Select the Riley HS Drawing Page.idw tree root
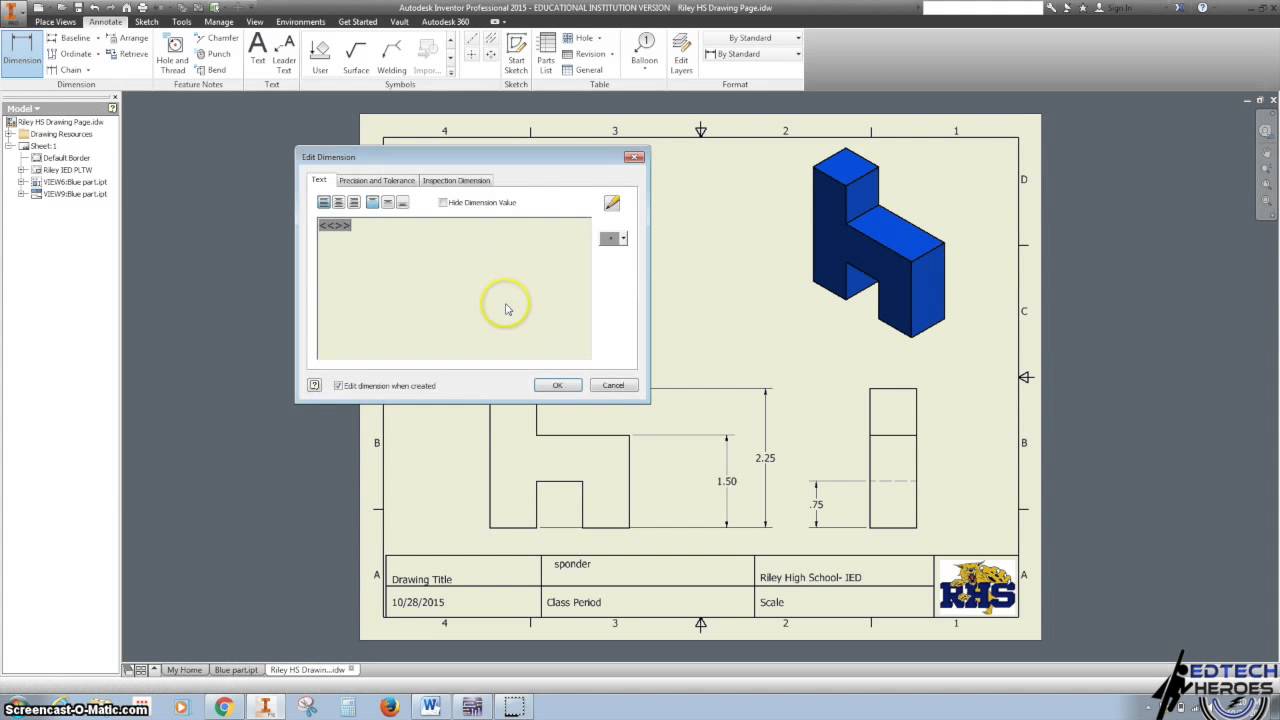This screenshot has height=720, width=1280. point(60,122)
